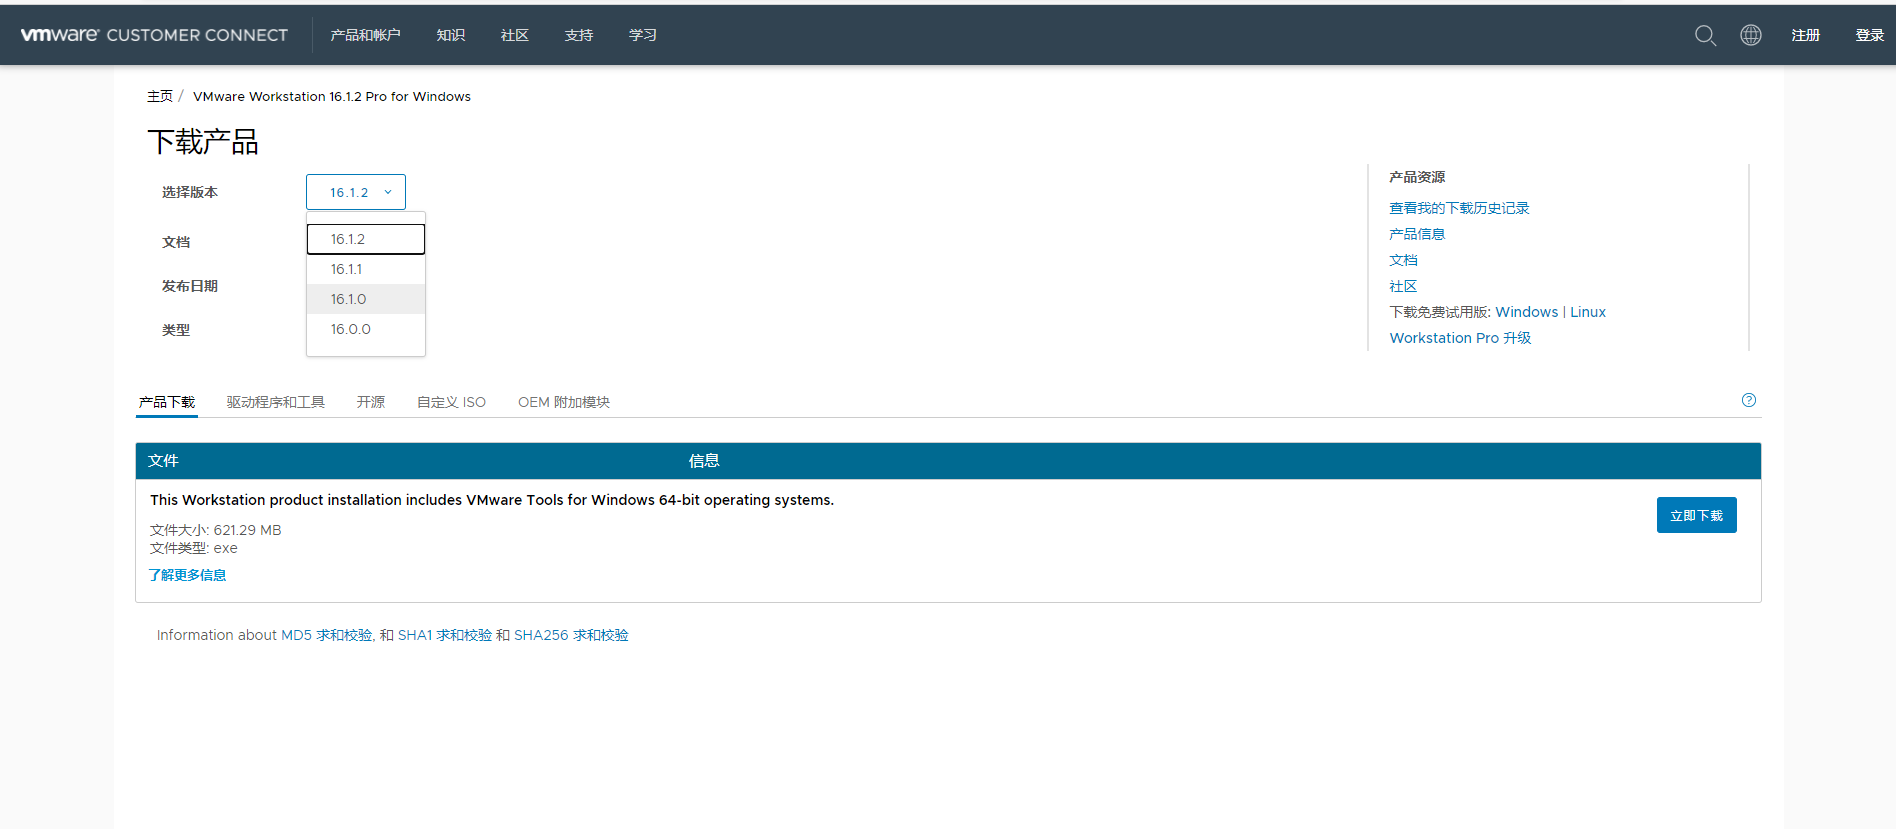This screenshot has height=829, width=1896.
Task: Click VMware Workstation 16.1.2 Pro breadcrumb text
Action: 332,96
